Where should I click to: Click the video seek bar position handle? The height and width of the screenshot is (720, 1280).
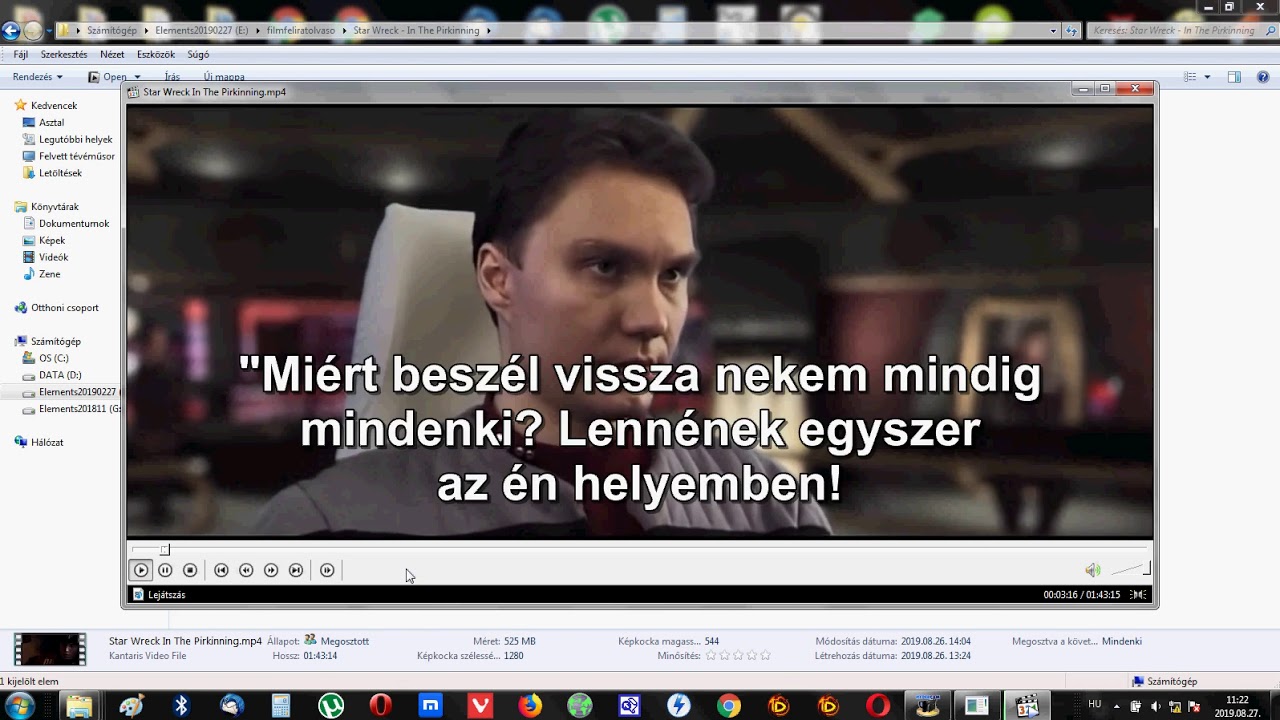tap(165, 550)
